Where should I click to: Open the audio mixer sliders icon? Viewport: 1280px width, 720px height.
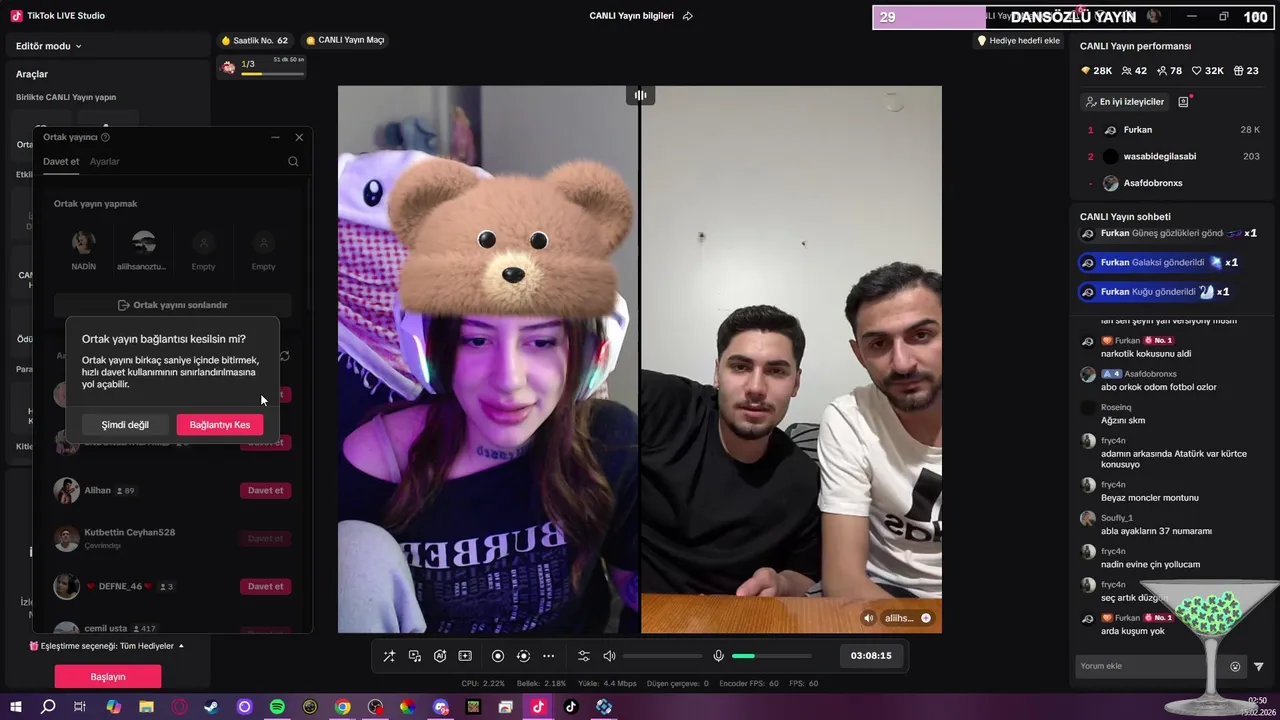[584, 656]
